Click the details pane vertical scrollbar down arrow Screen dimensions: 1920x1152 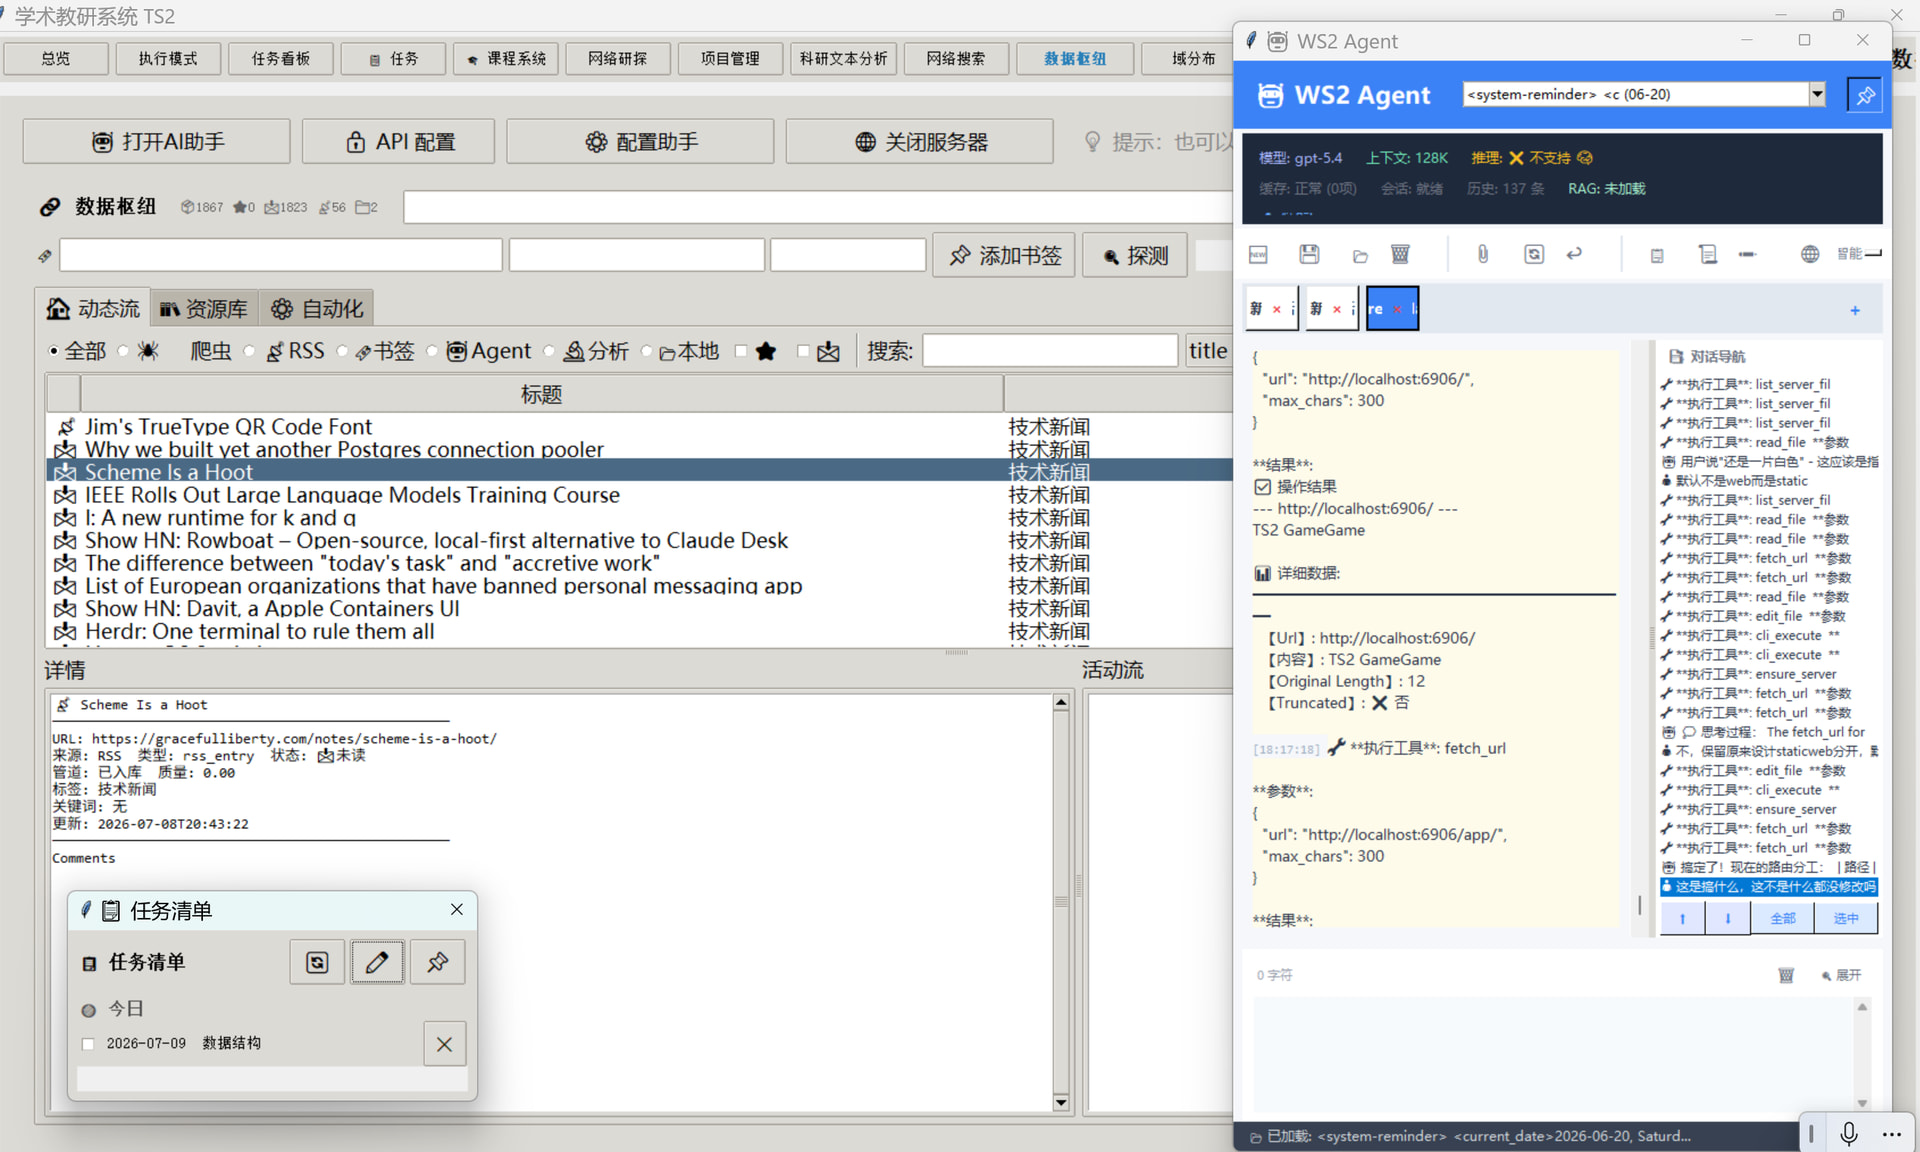click(x=1061, y=1102)
